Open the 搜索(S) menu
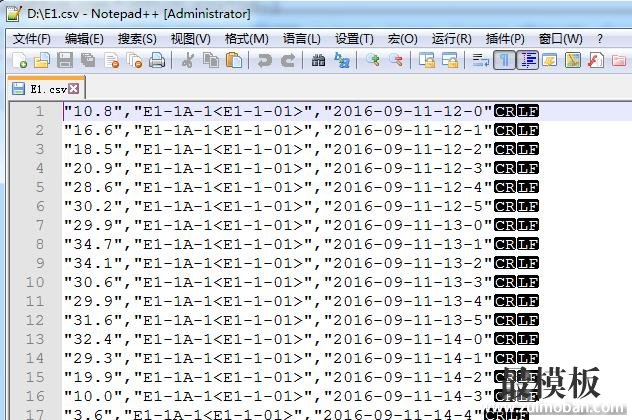The width and height of the screenshot is (632, 420). 137,39
